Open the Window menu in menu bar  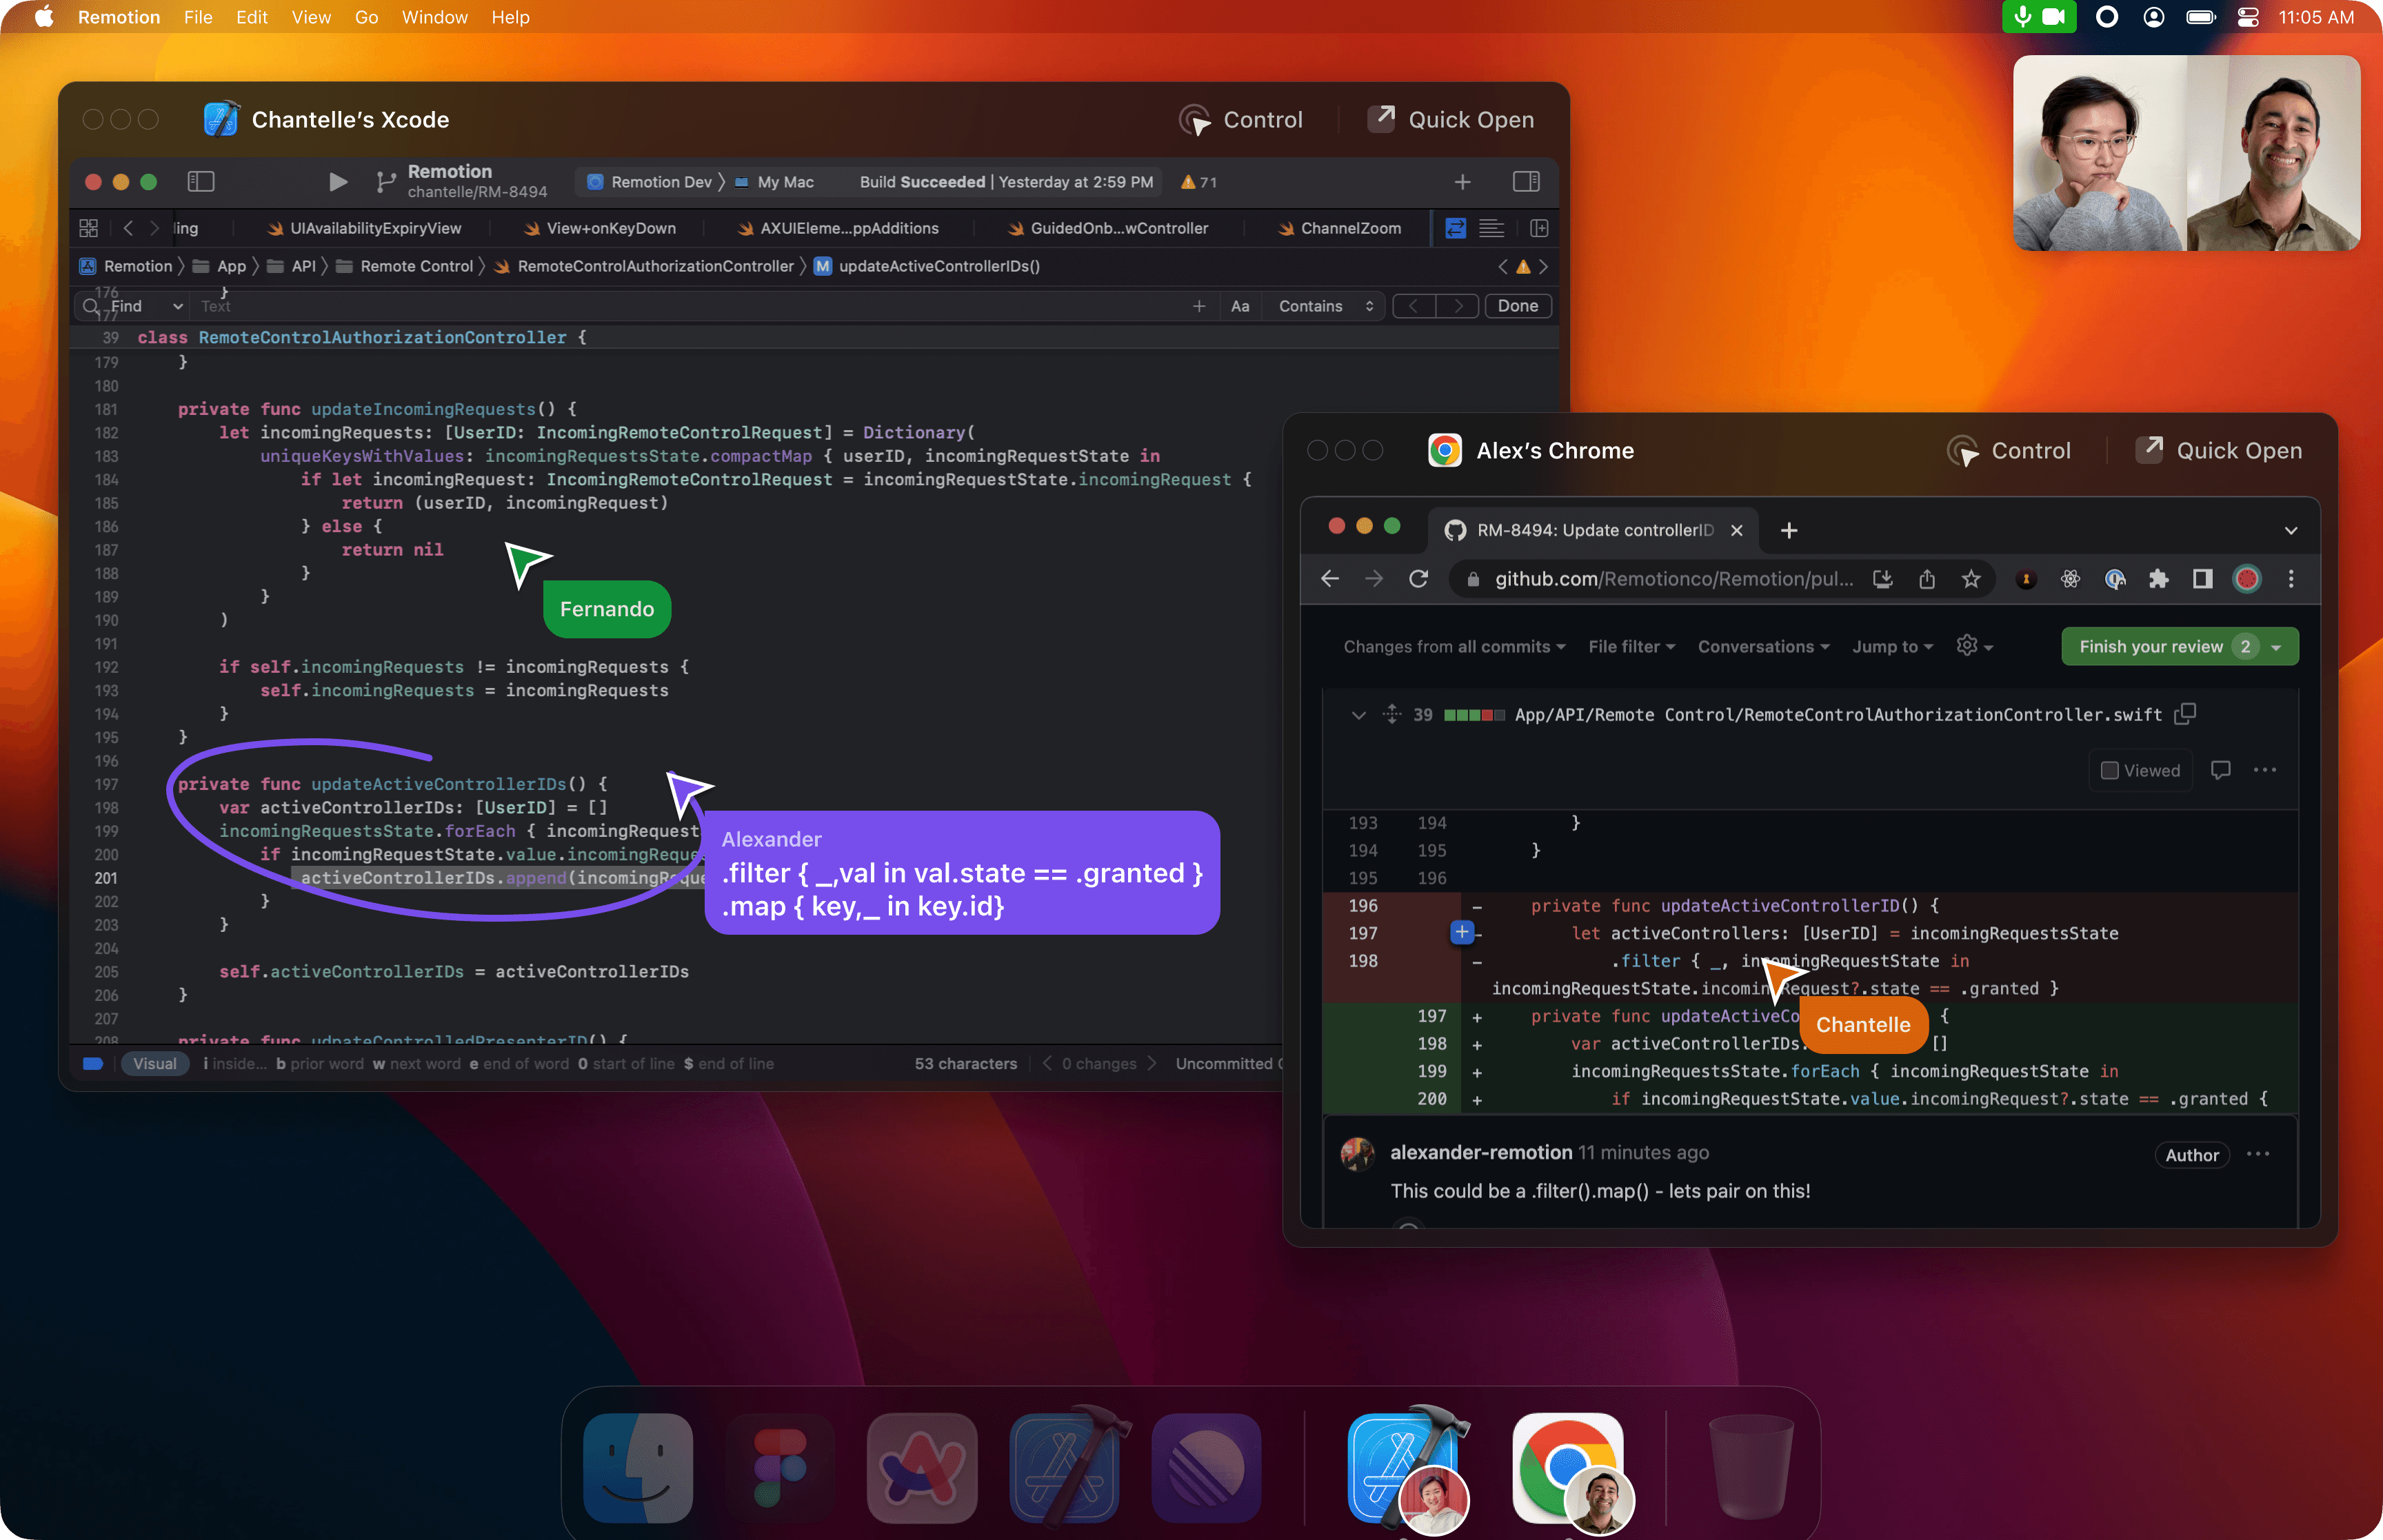[434, 17]
